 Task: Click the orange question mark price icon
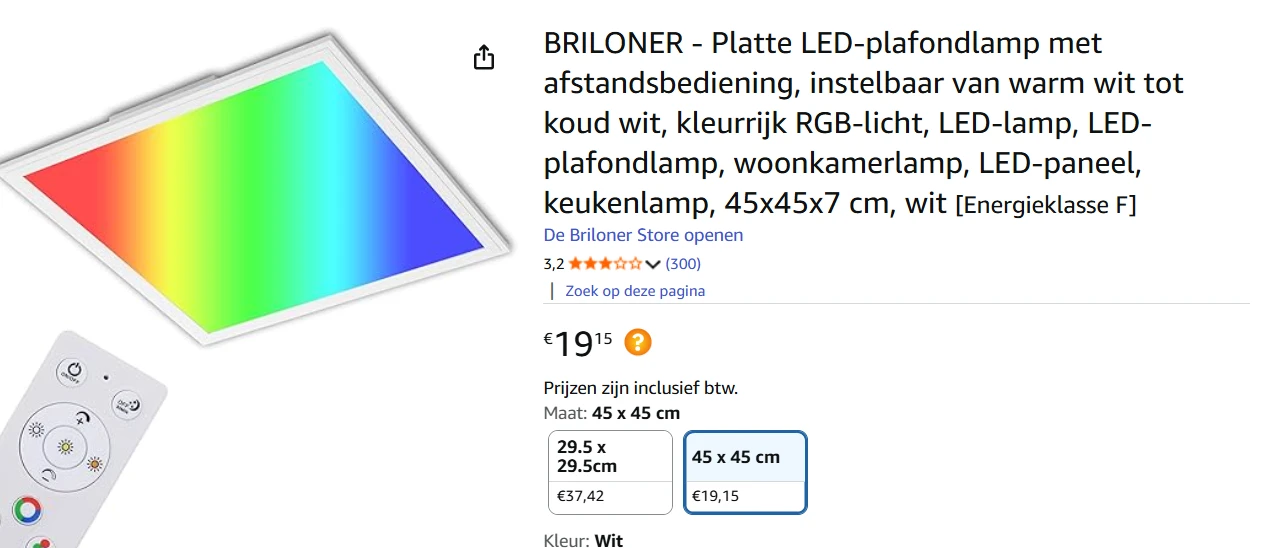[637, 343]
